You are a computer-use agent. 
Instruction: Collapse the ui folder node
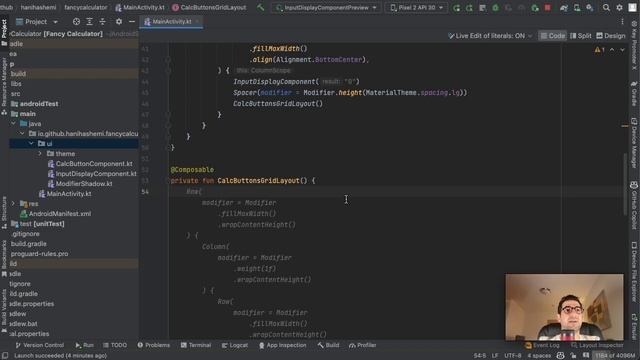coord(31,143)
